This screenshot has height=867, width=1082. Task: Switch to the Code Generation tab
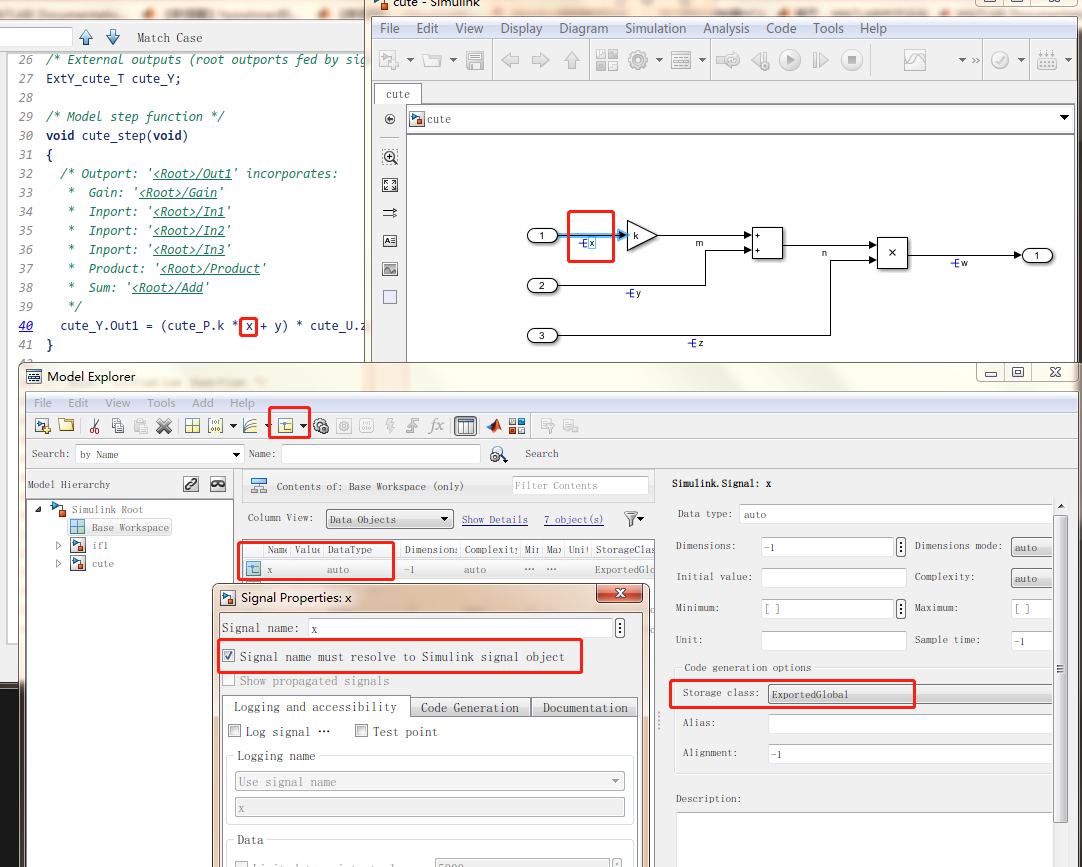[x=470, y=707]
